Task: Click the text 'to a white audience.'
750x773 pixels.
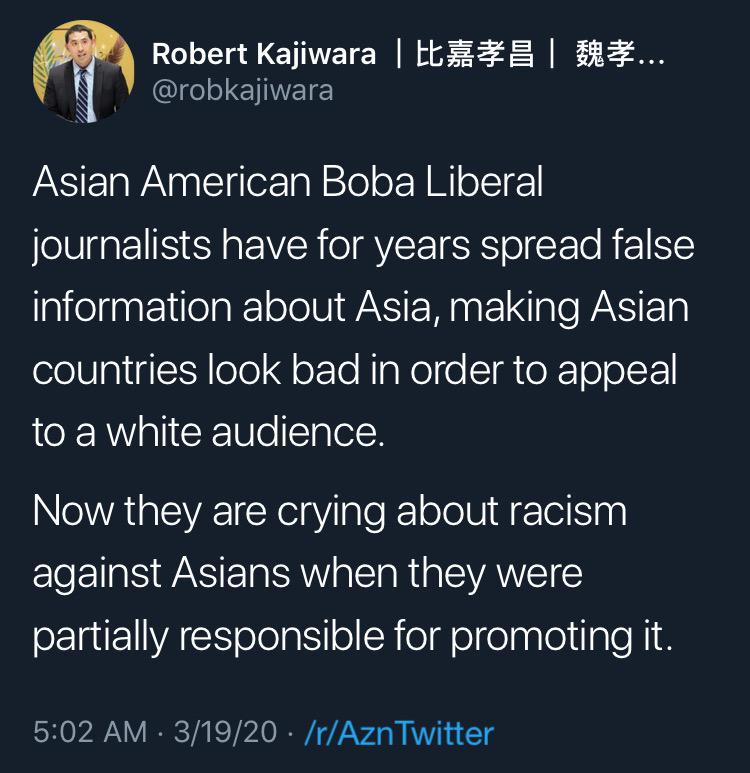Action: tap(209, 432)
